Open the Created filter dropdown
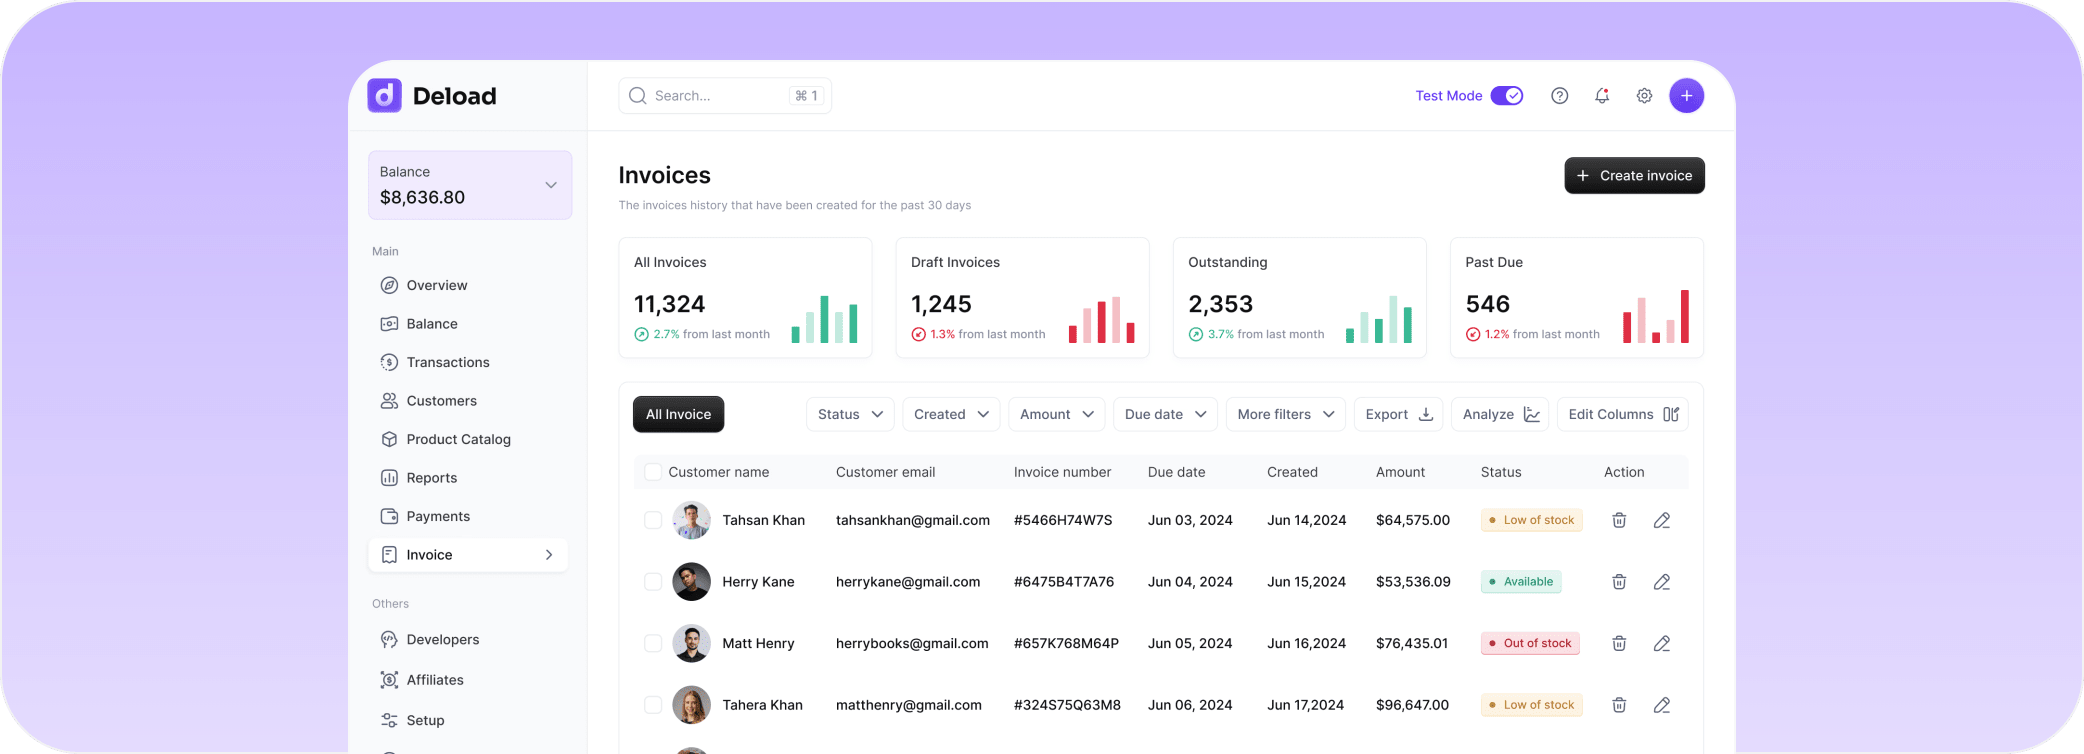 pyautogui.click(x=951, y=414)
